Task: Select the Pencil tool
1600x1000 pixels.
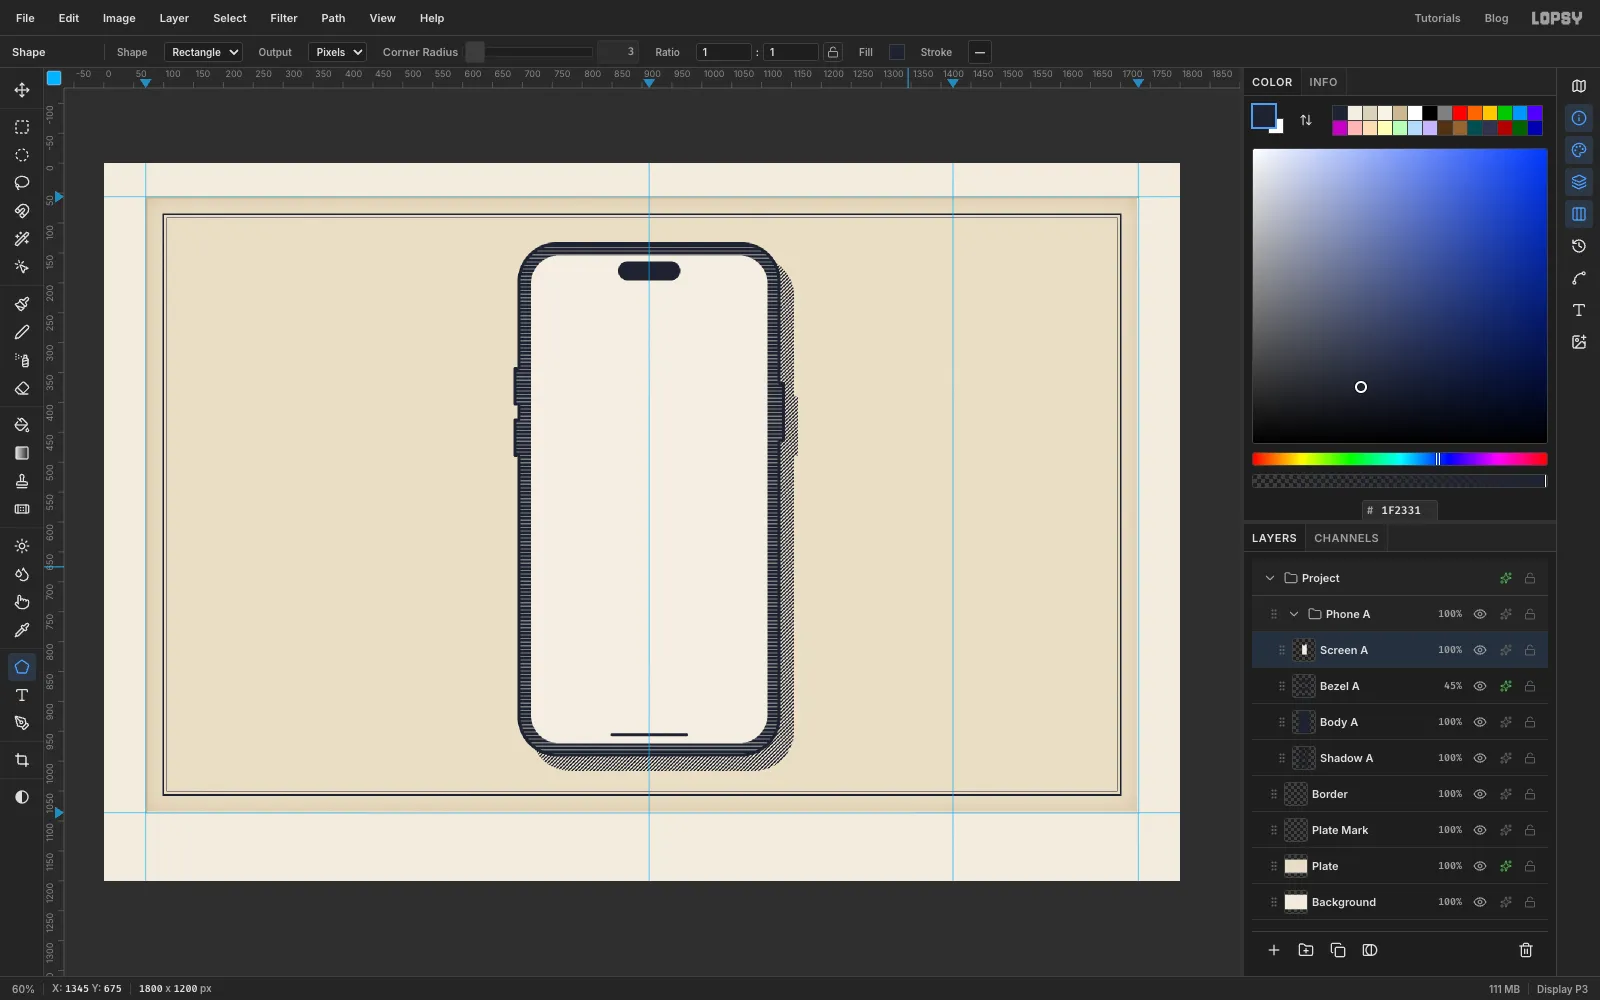Action: [22, 332]
